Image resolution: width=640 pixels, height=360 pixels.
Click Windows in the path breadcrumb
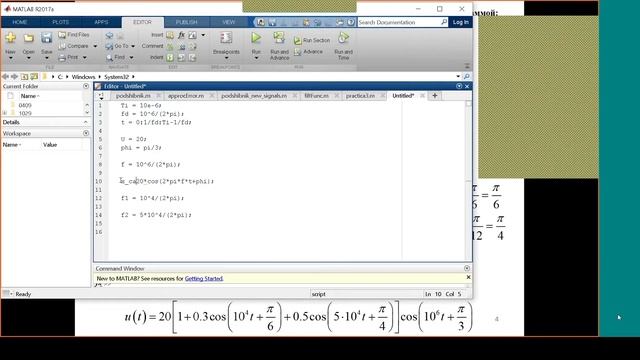coord(83,77)
